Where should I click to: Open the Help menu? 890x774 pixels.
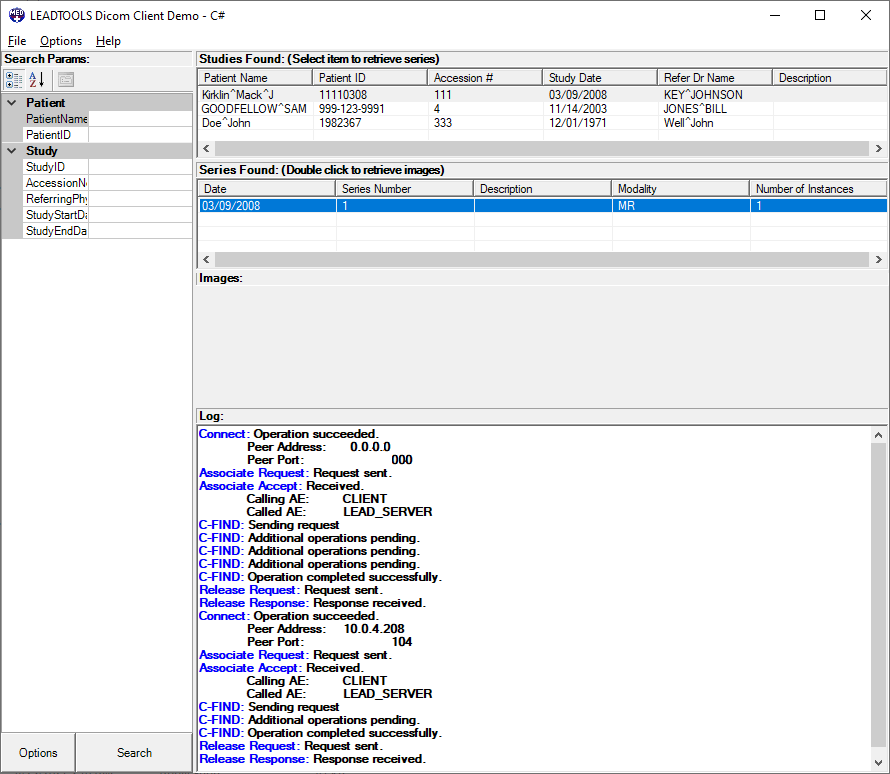pos(108,41)
